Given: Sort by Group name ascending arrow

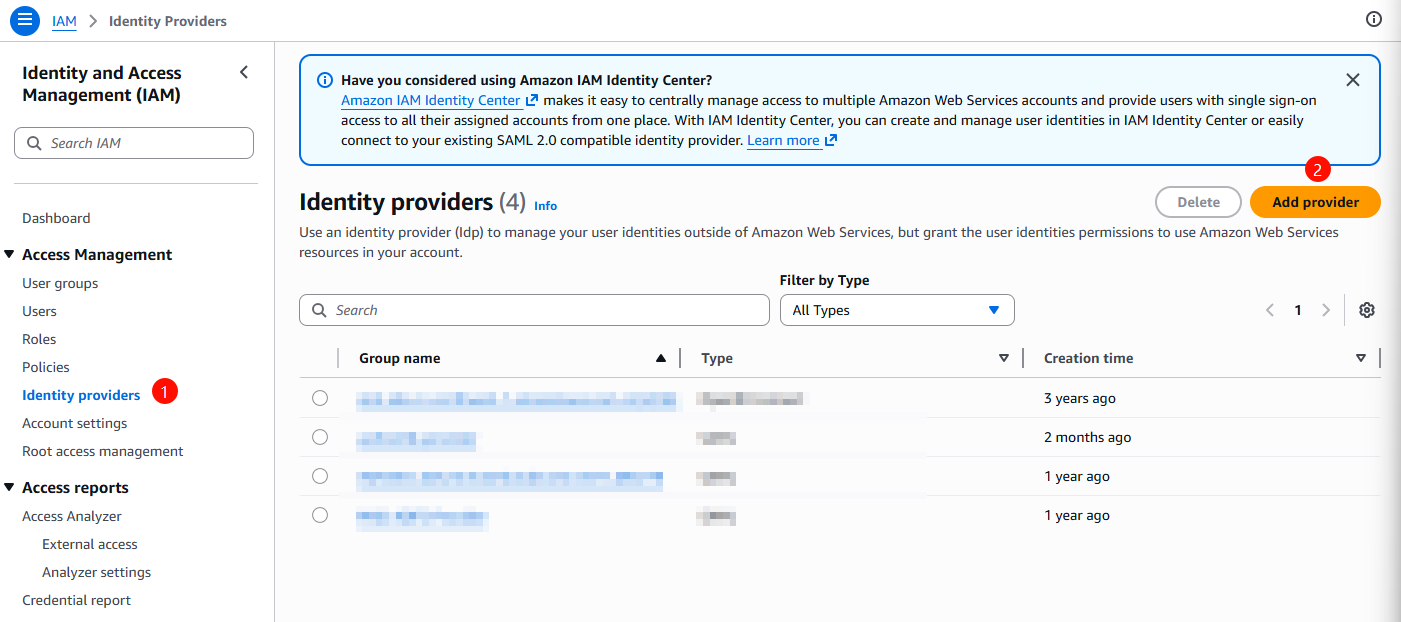Looking at the screenshot, I should pyautogui.click(x=660, y=358).
